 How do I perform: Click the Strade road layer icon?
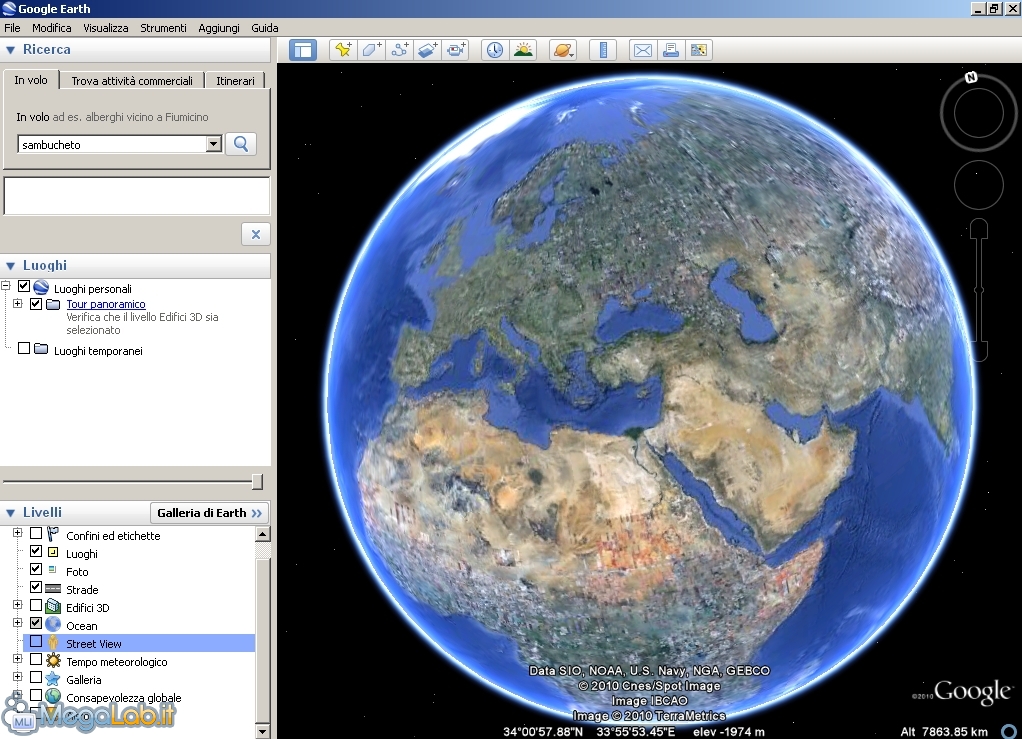[53, 589]
